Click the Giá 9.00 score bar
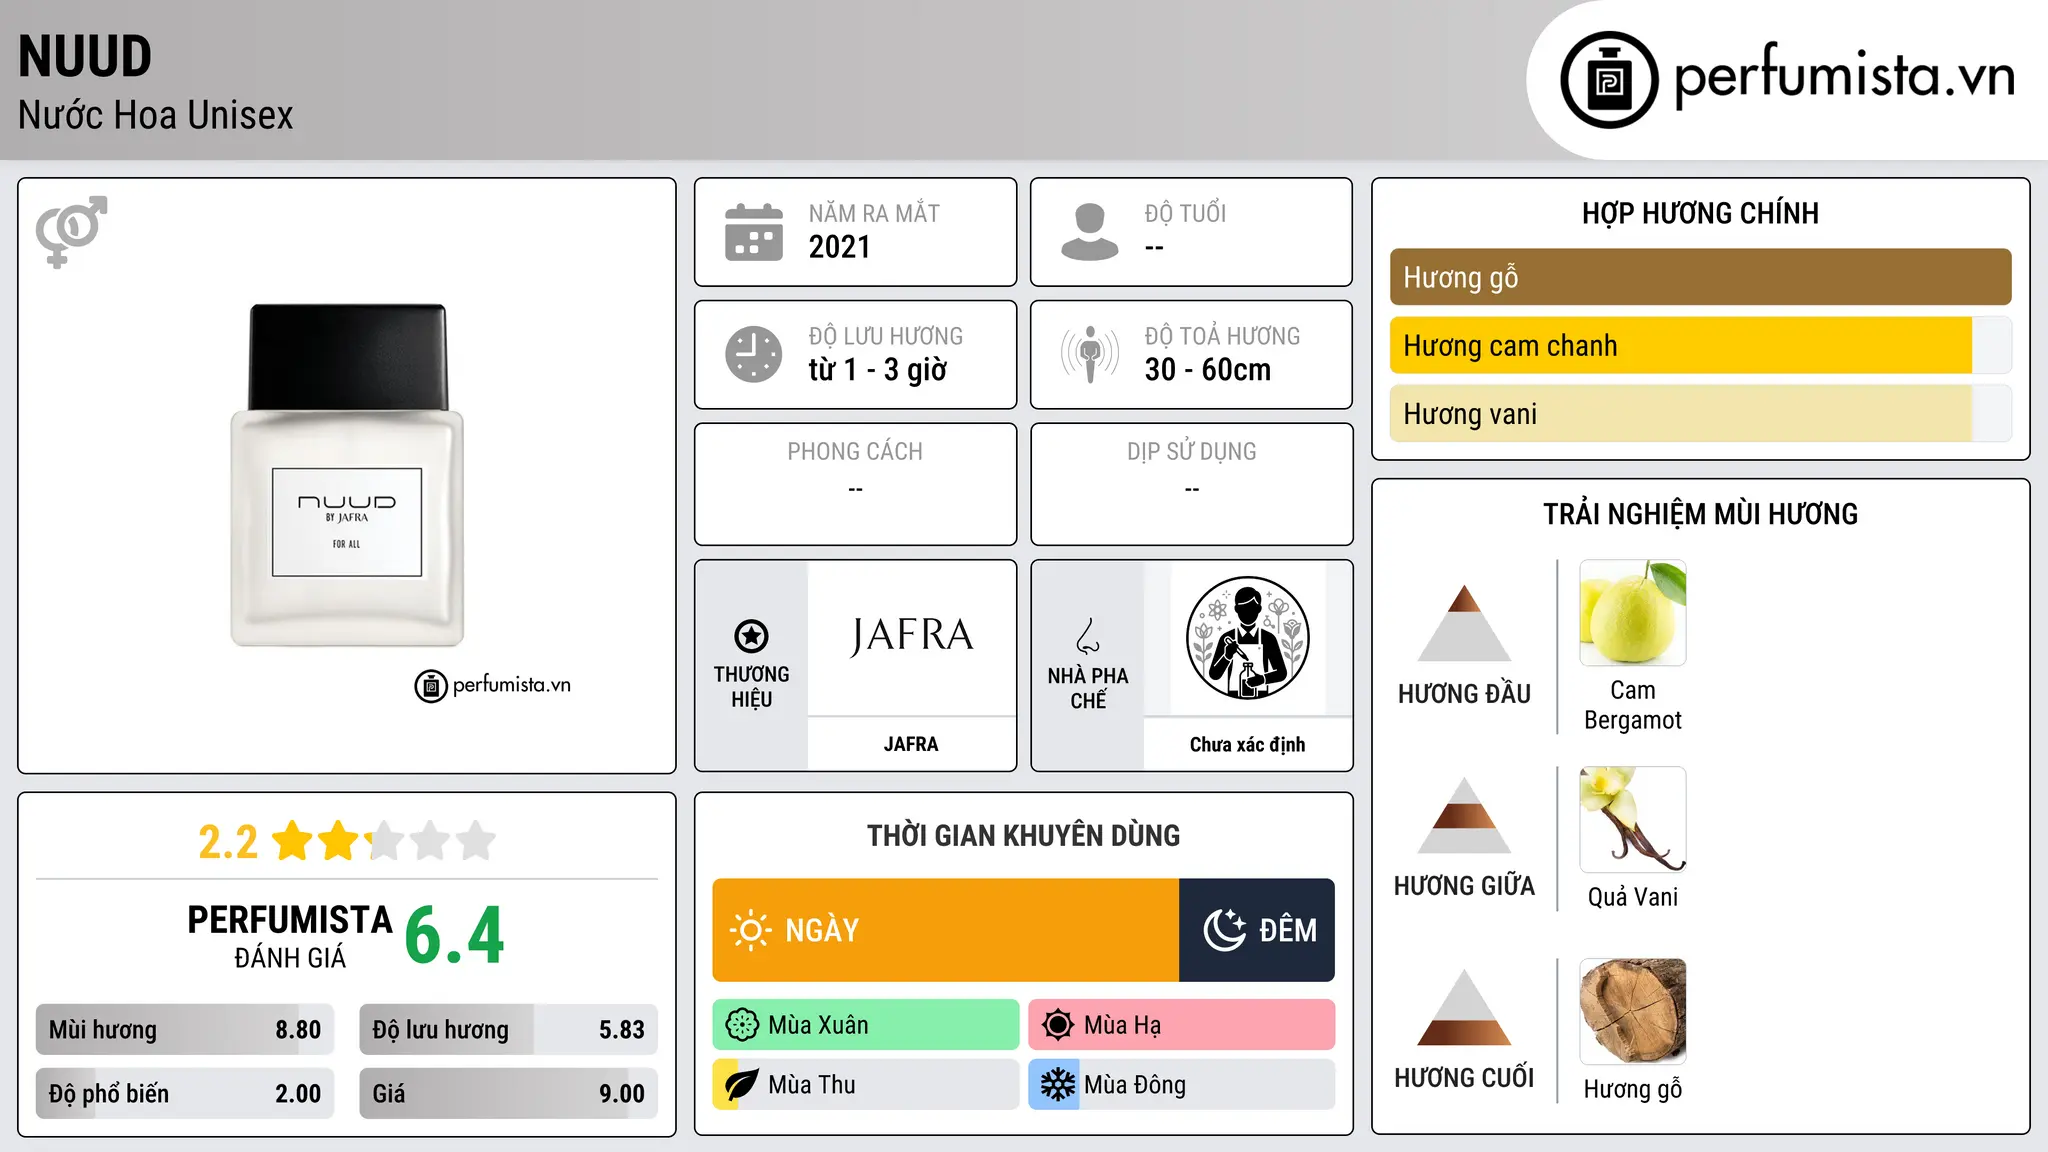The width and height of the screenshot is (2048, 1152). [509, 1093]
